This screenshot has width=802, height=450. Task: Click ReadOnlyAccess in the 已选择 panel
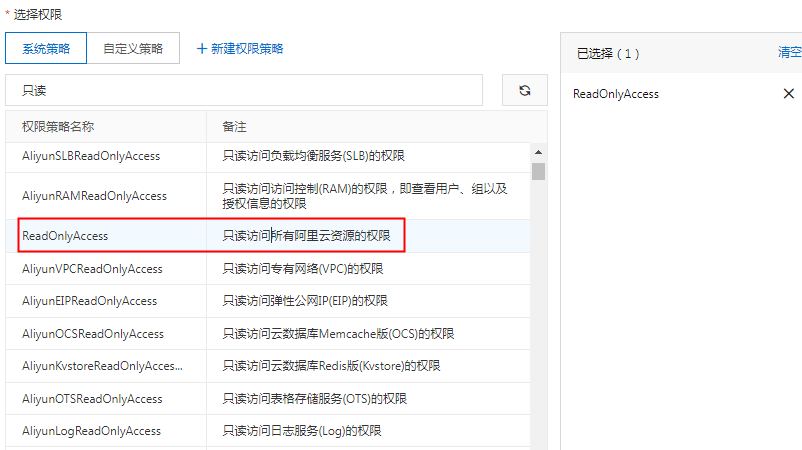coord(616,94)
